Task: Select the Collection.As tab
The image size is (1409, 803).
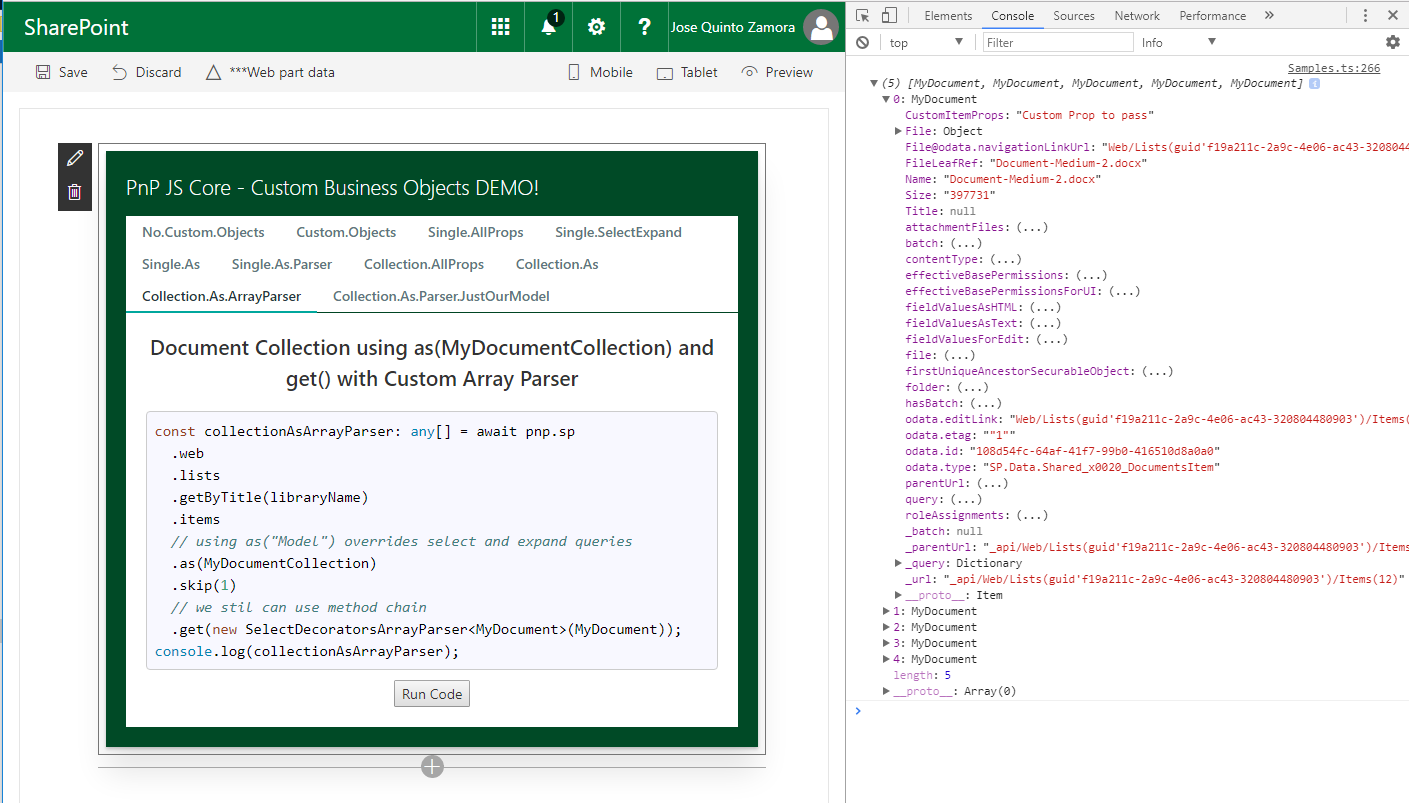Action: [x=557, y=264]
